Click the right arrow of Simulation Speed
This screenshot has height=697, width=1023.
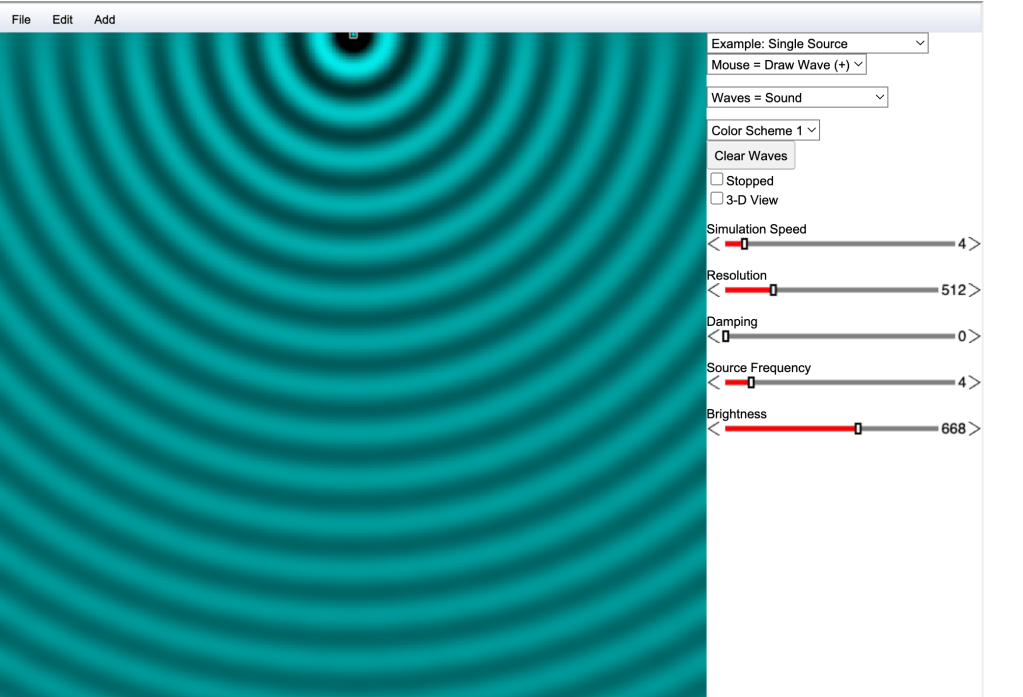974,244
